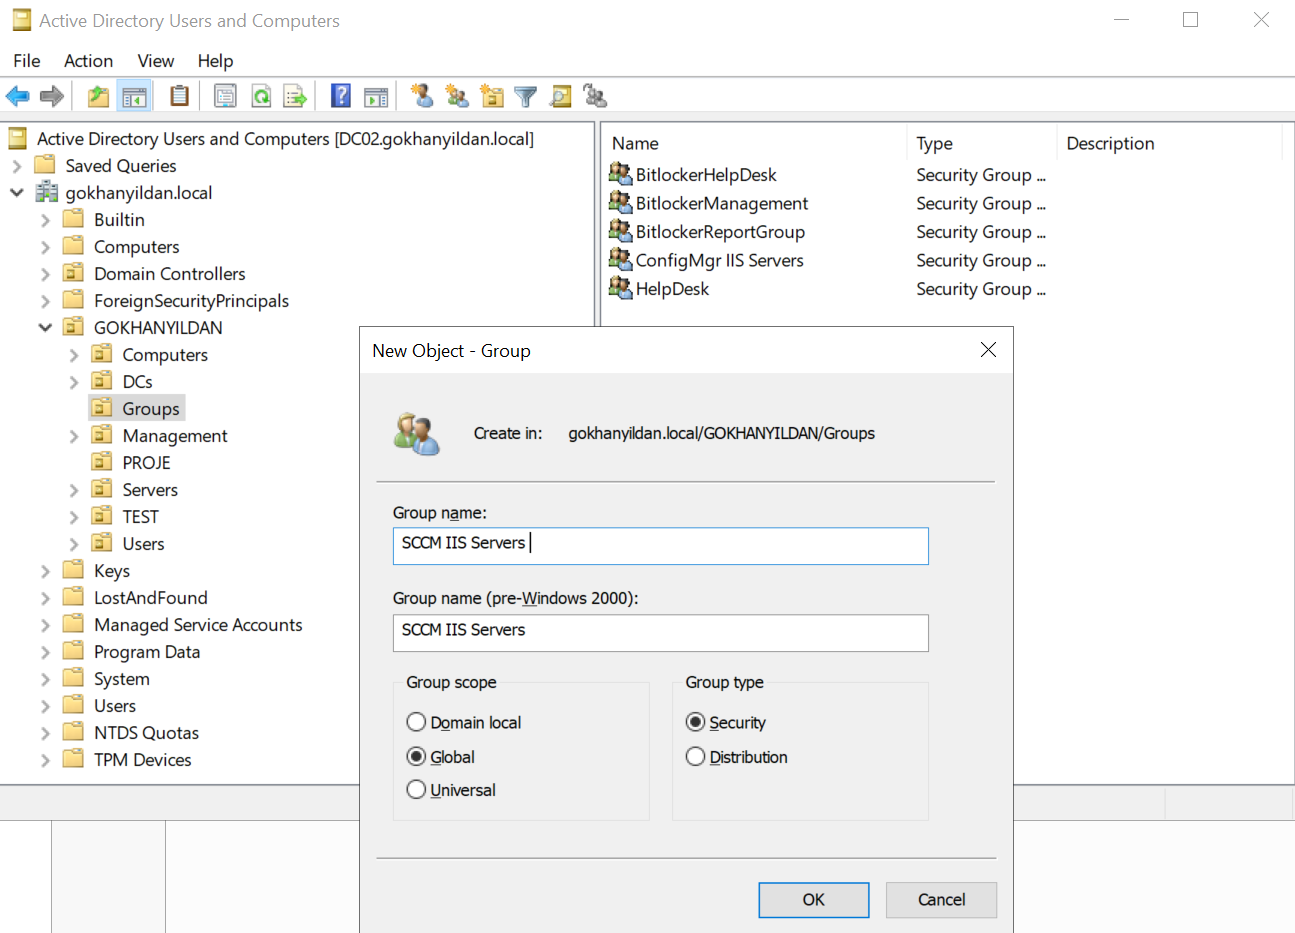The image size is (1295, 933).
Task: Click the filter funnel toolbar icon
Action: tap(525, 96)
